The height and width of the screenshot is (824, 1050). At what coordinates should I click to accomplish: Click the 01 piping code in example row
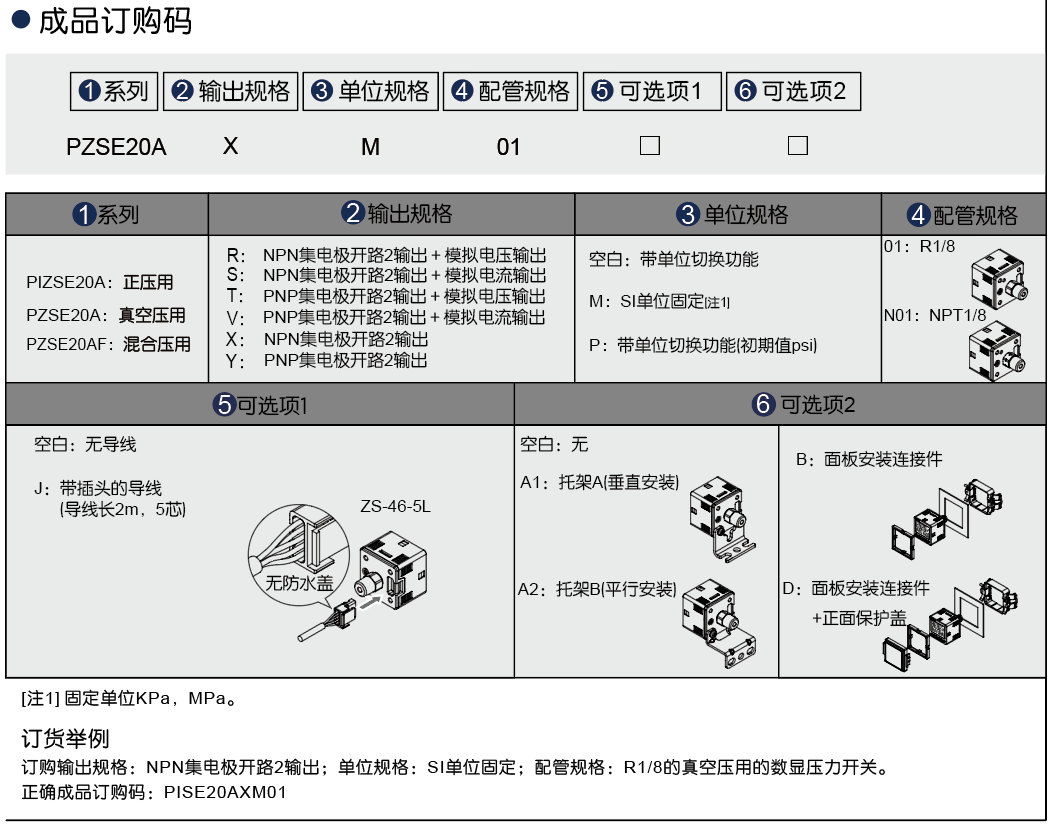click(x=508, y=147)
